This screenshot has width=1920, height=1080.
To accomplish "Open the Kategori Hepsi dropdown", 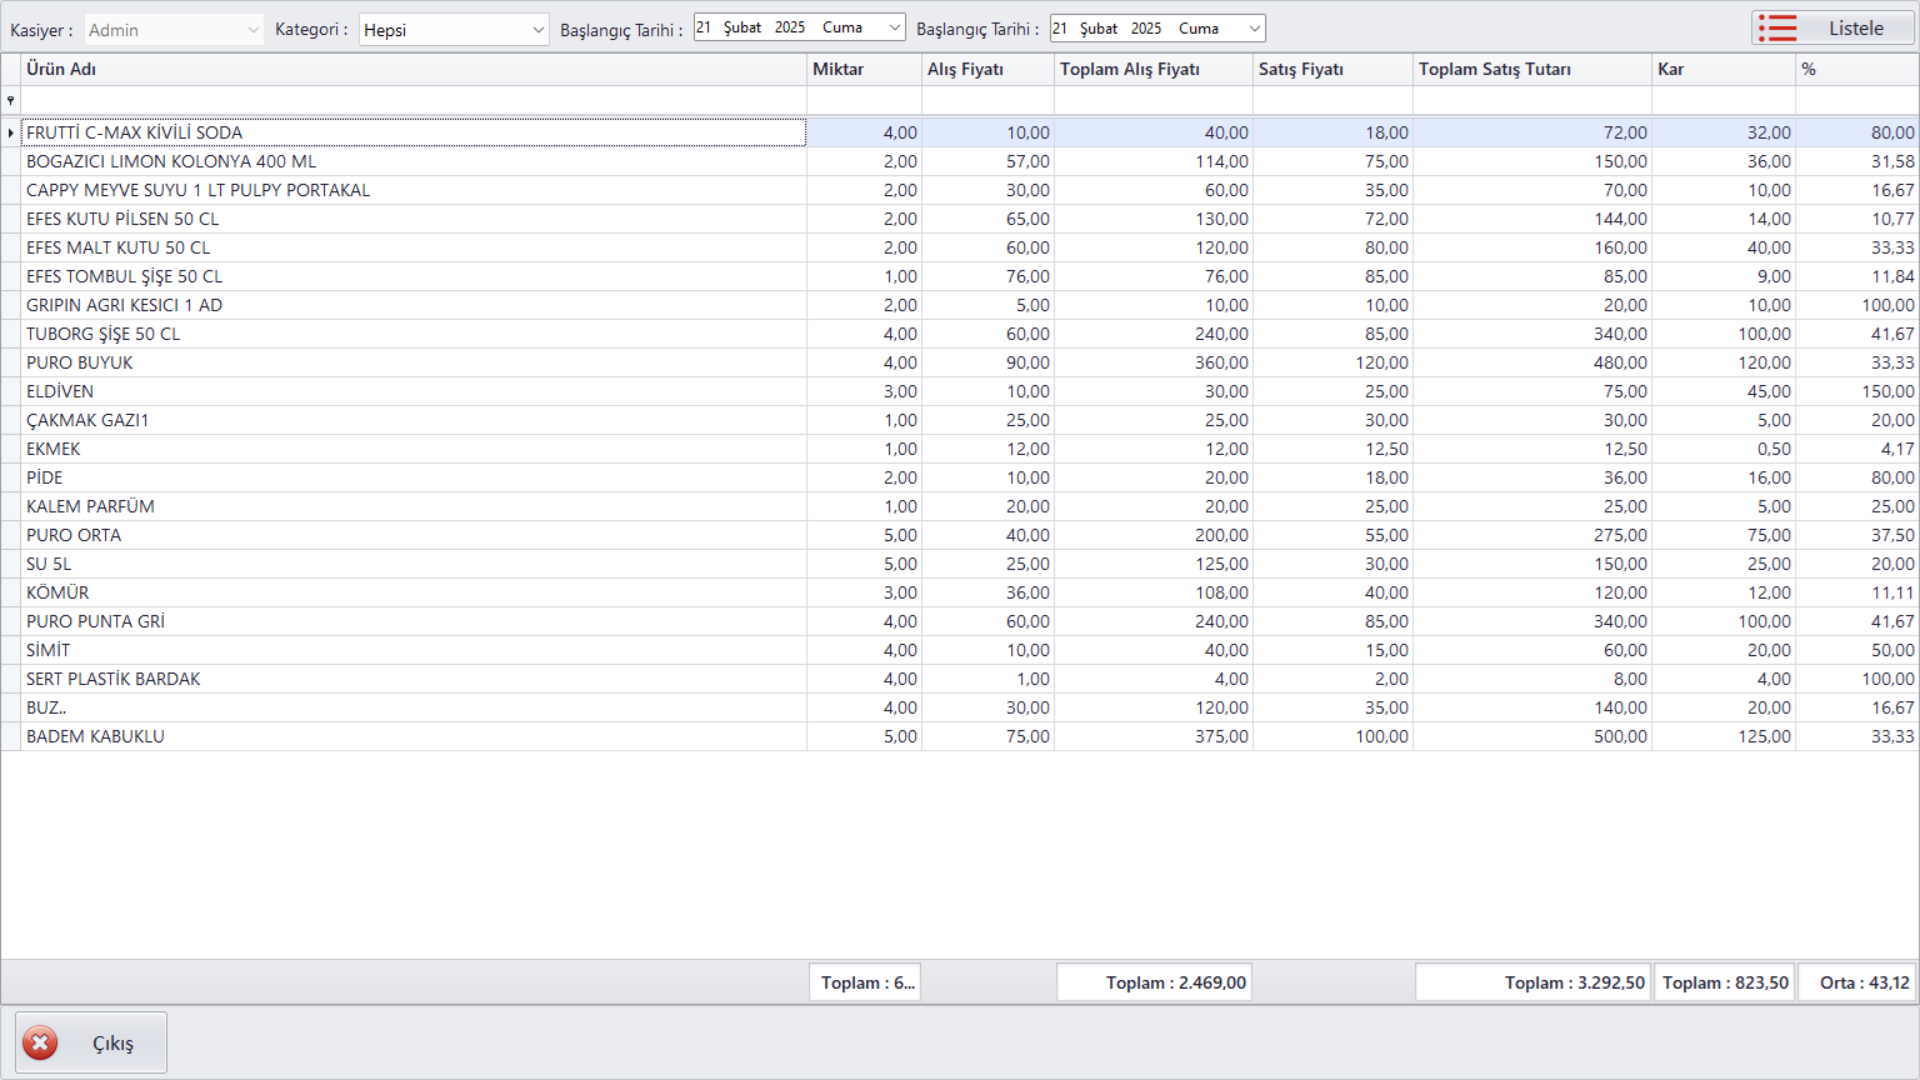I will [454, 30].
